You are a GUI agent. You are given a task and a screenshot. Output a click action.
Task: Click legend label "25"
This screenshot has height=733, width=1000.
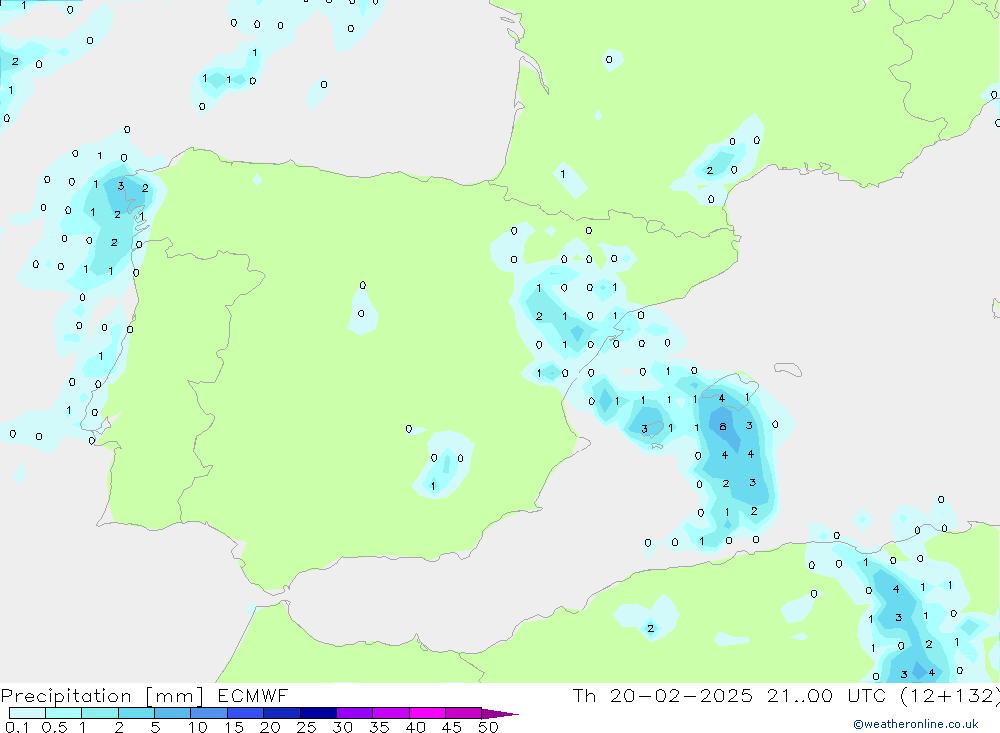pos(306,727)
